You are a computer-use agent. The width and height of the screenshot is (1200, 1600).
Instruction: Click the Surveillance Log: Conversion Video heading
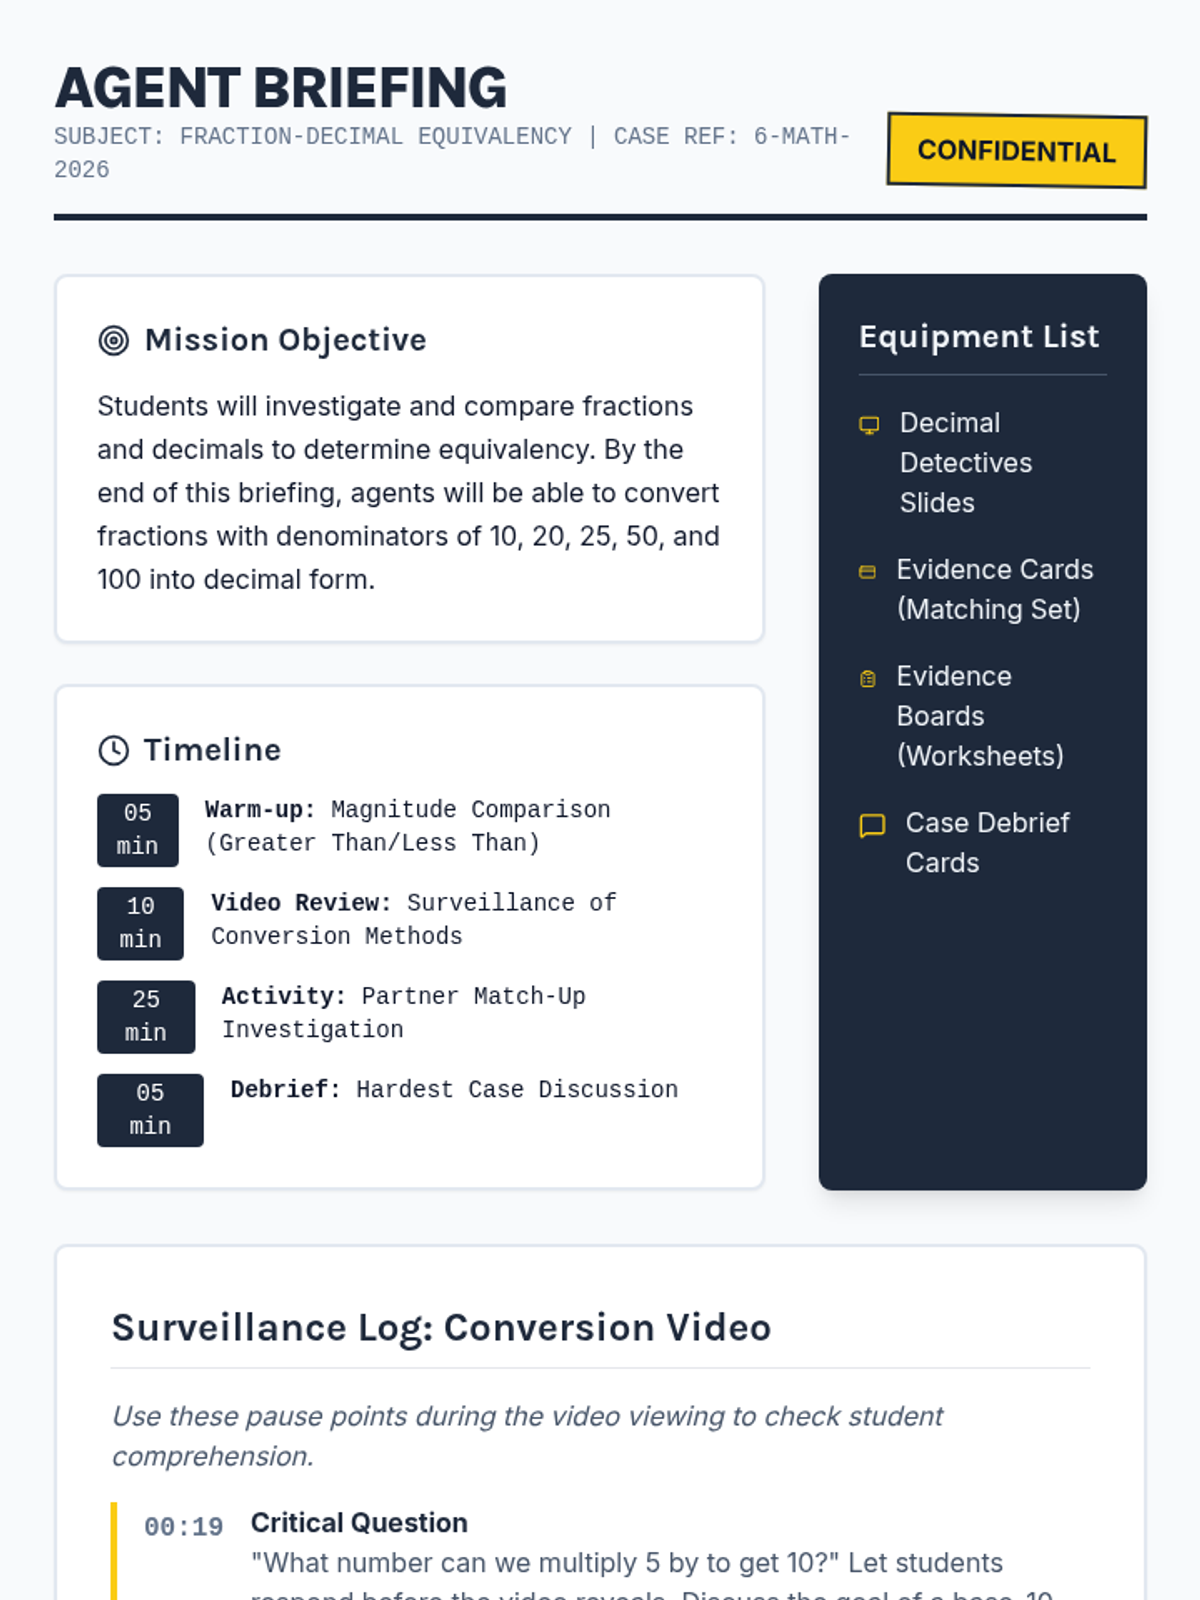click(441, 1328)
